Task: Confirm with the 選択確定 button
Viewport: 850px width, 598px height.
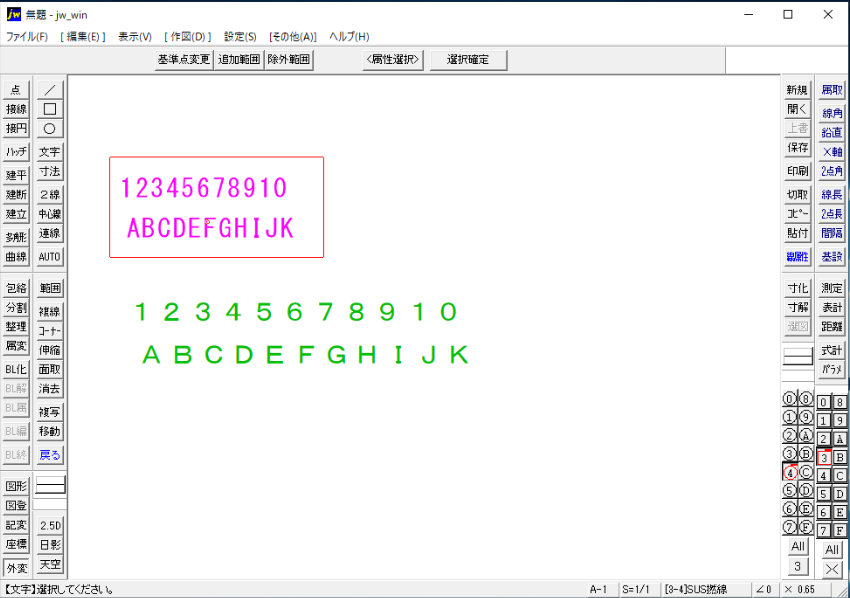Action: [468, 60]
